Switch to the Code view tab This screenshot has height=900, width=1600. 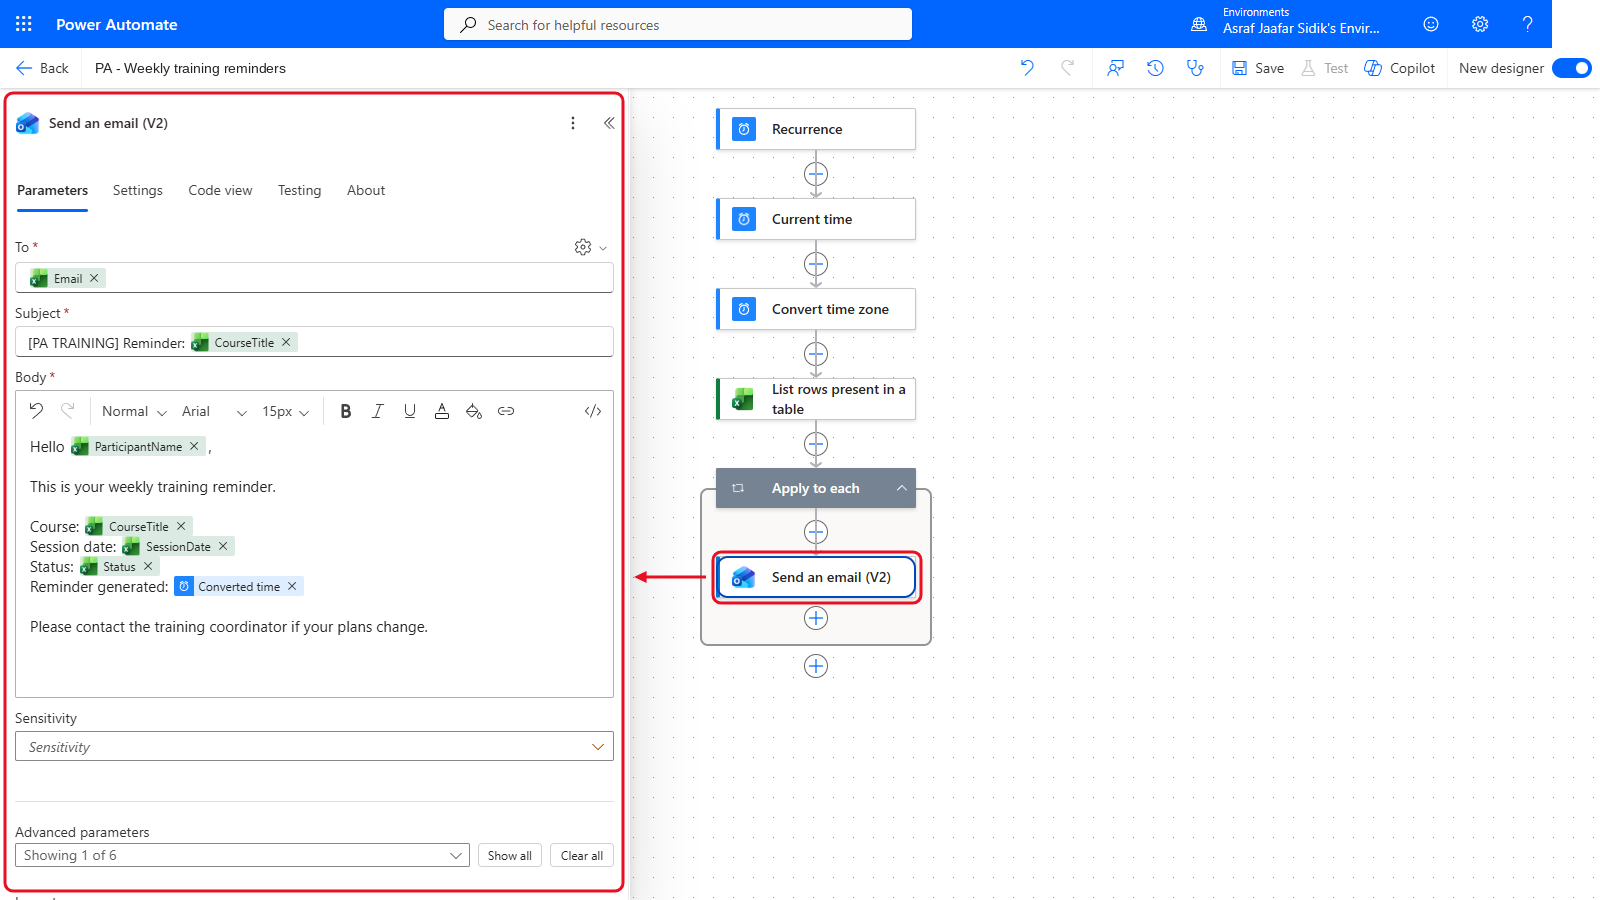tap(220, 190)
